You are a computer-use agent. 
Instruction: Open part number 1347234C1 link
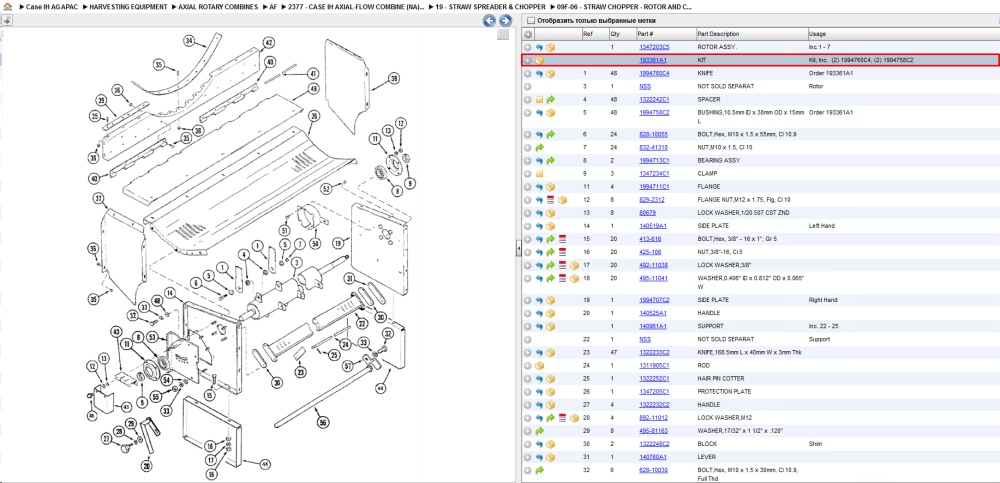[x=654, y=174]
